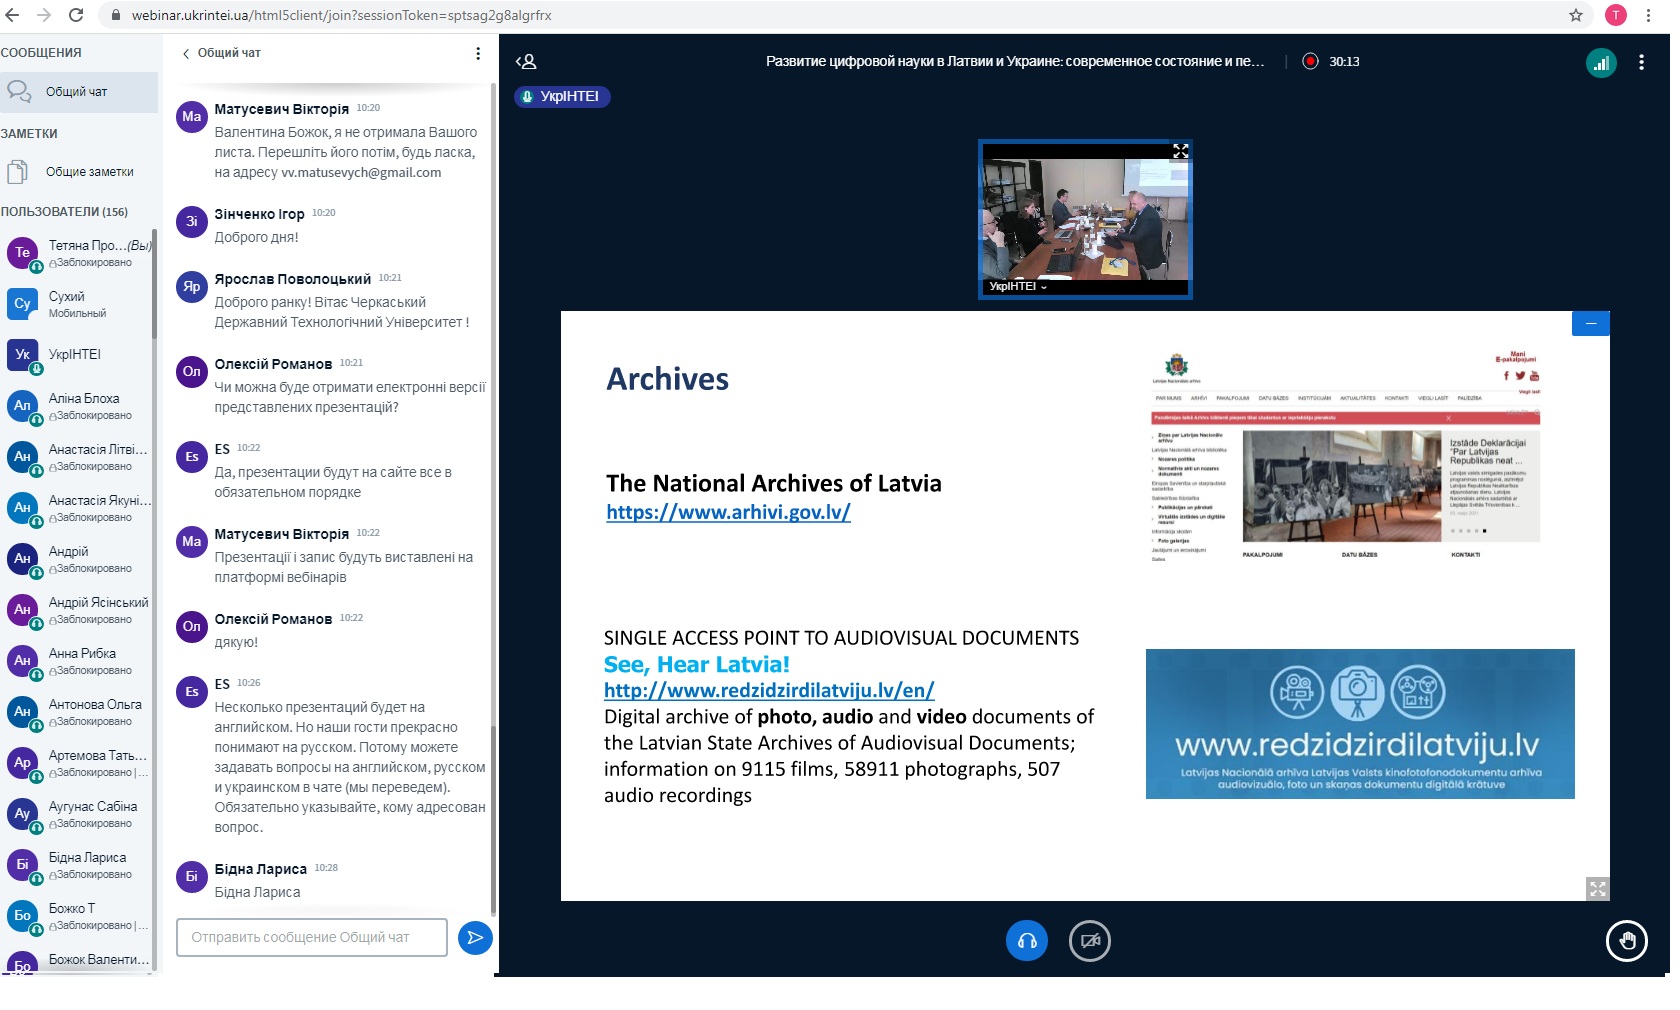Make the webcam video fullscreen
This screenshot has width=1680, height=1010.
(1180, 151)
